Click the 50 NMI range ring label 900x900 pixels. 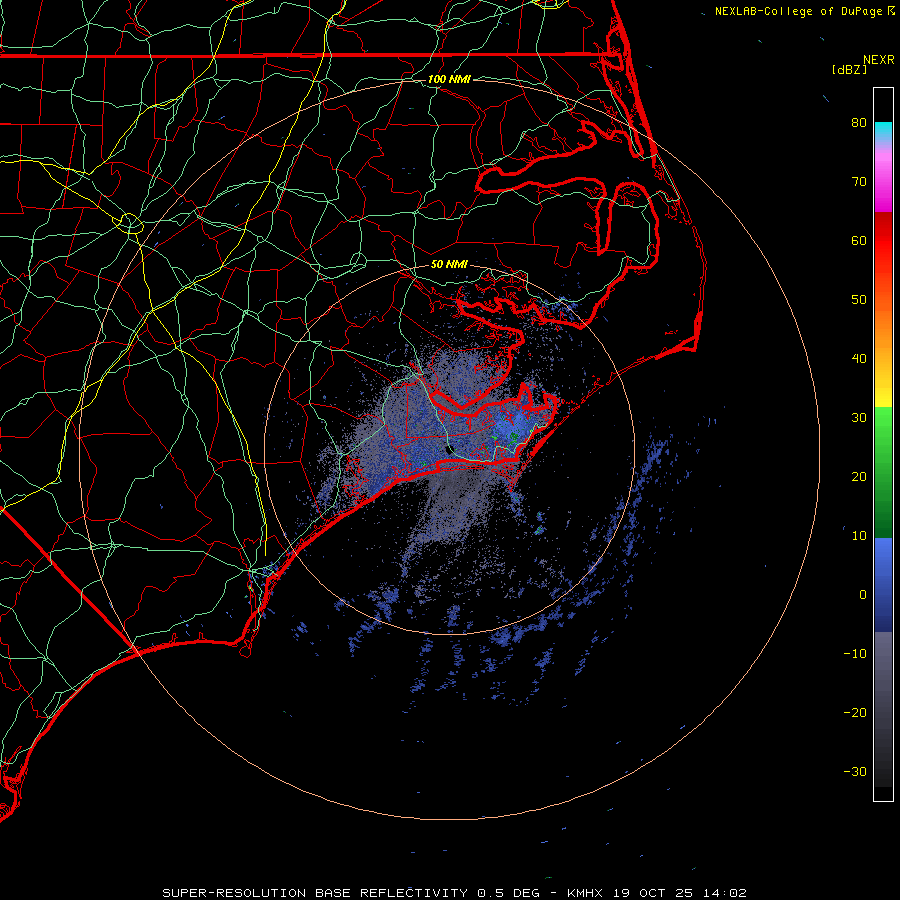coord(449,264)
